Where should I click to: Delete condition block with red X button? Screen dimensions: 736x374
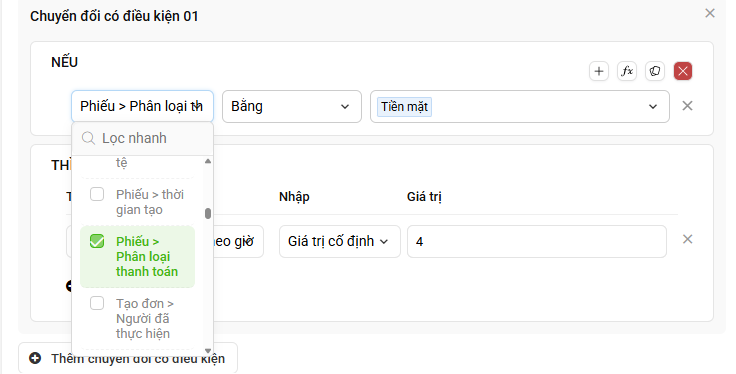[683, 71]
